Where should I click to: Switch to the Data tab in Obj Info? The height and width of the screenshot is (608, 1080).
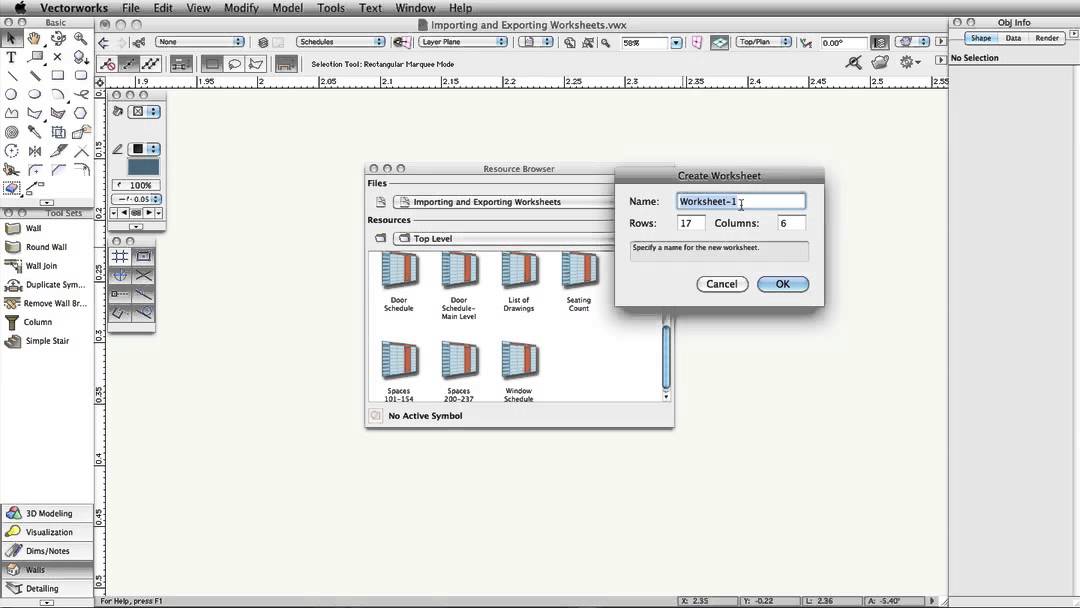1013,38
